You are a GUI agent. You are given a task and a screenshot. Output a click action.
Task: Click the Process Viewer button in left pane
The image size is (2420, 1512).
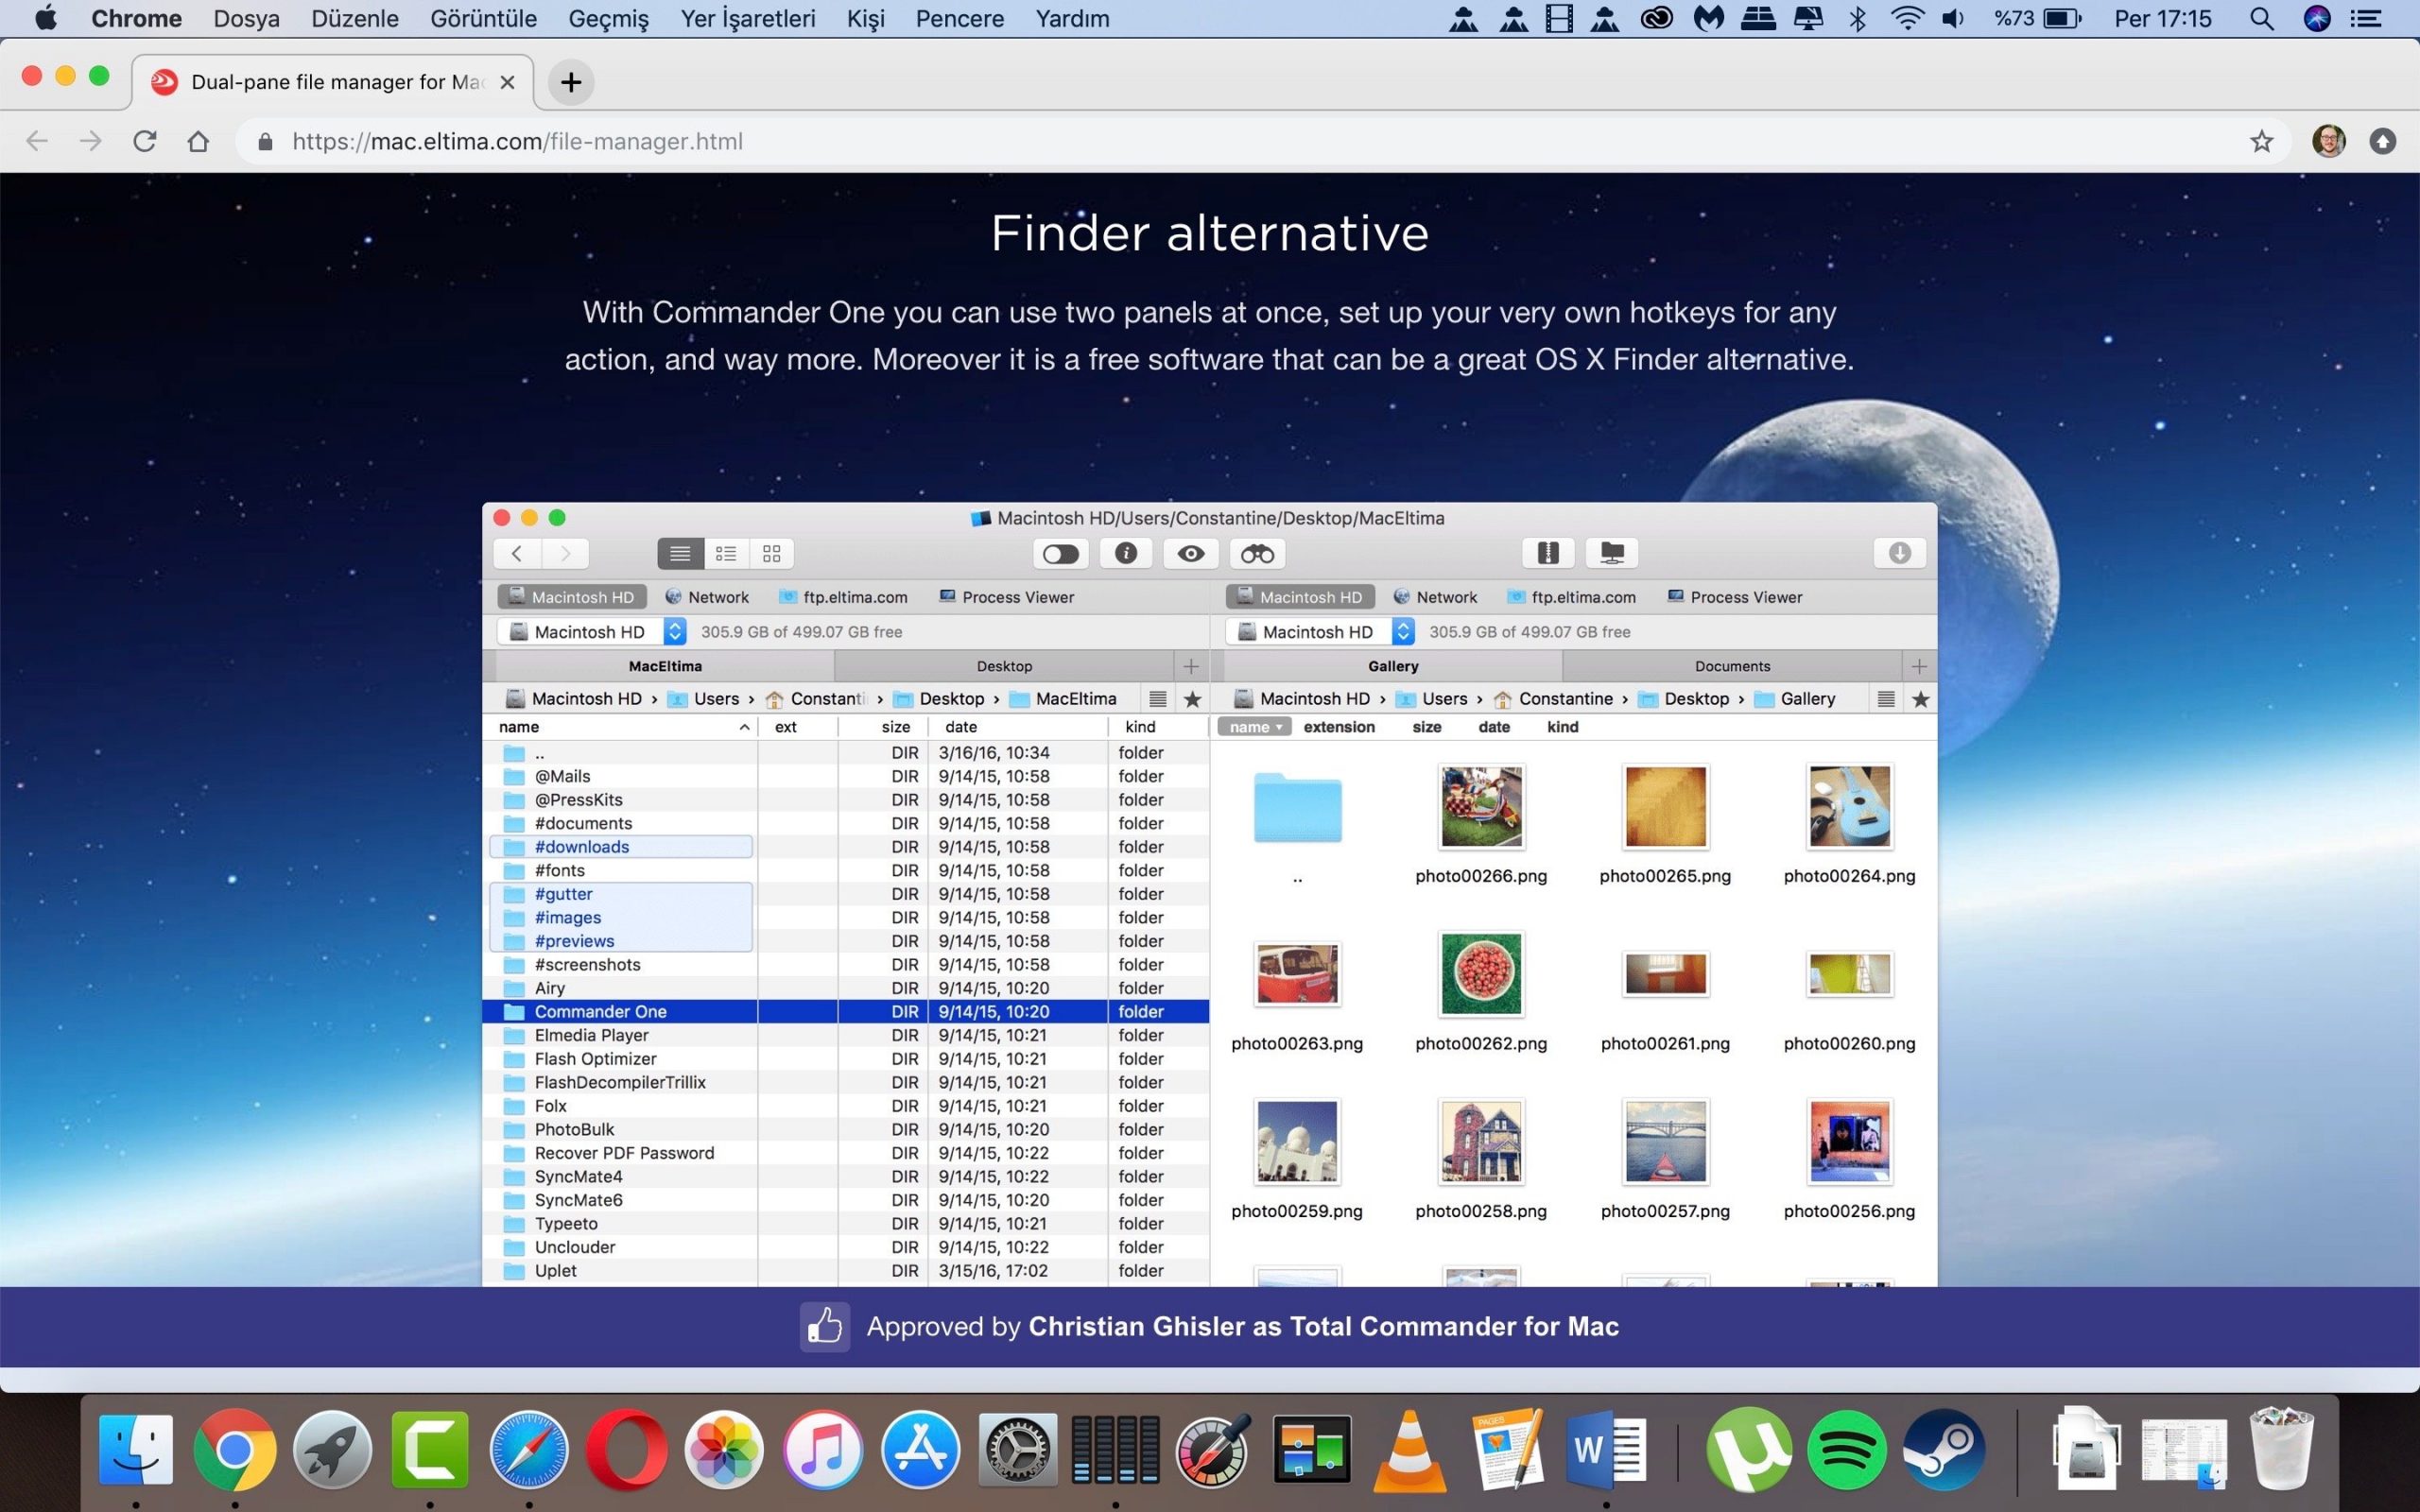coord(1006,597)
